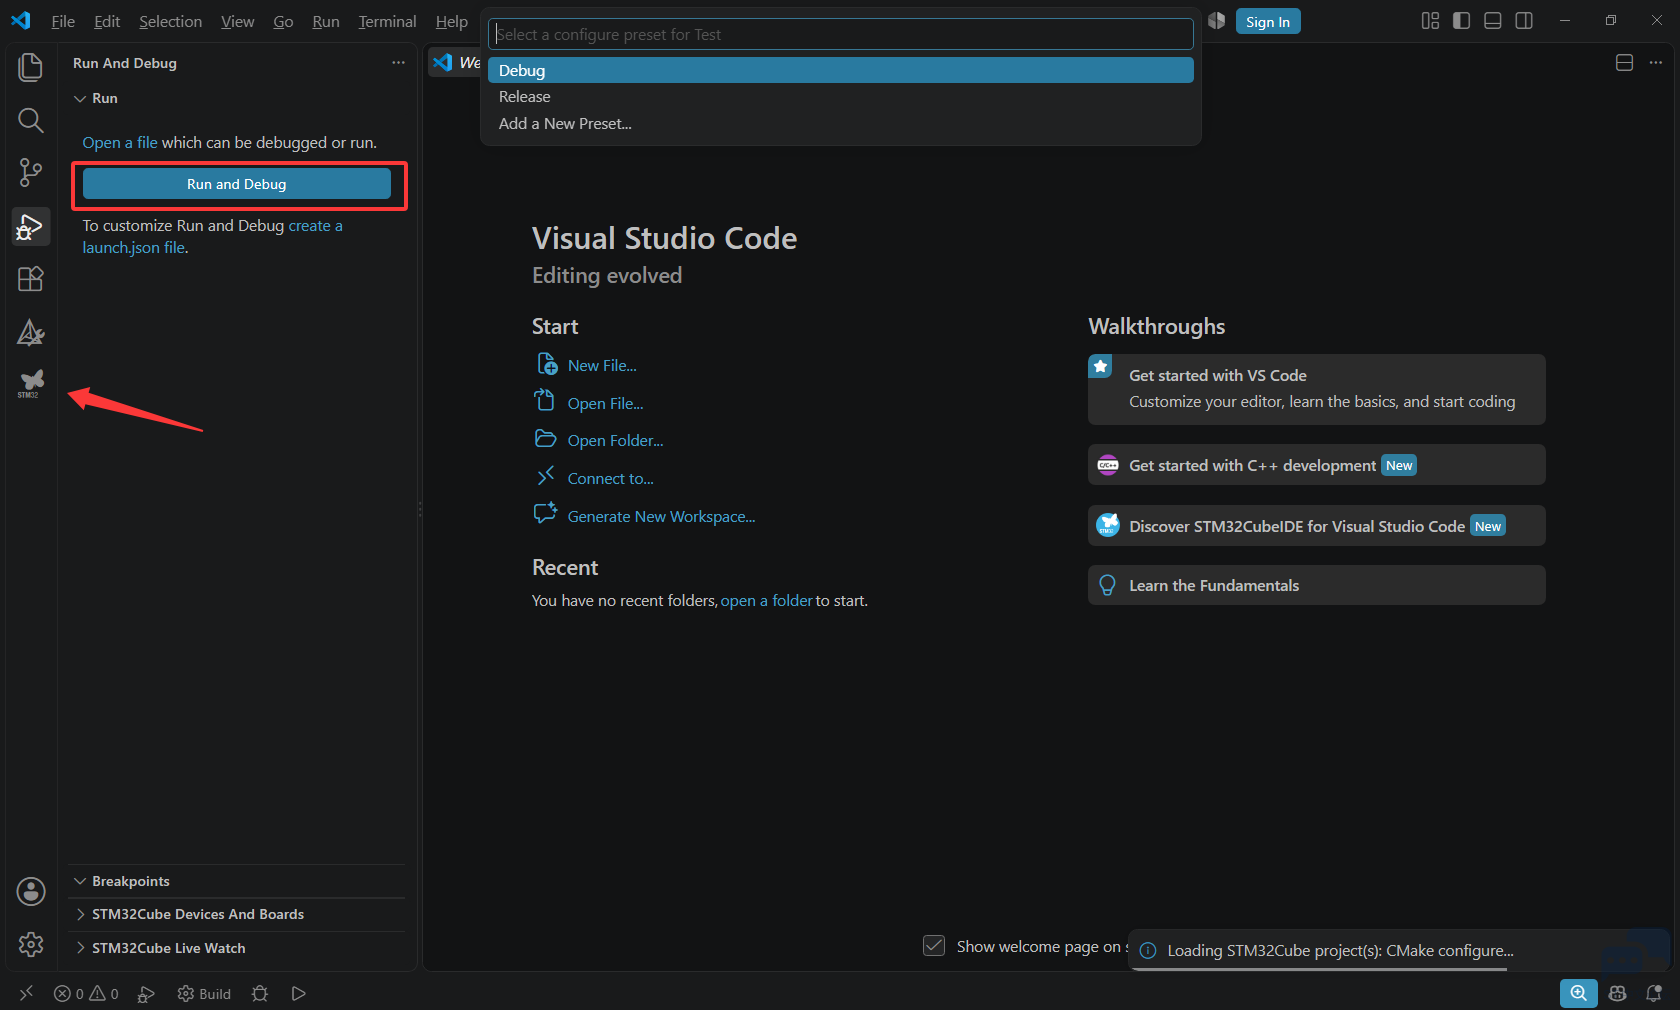Click the zoom magnifier status bar icon
Screen dimensions: 1680x1010
click(x=1578, y=993)
